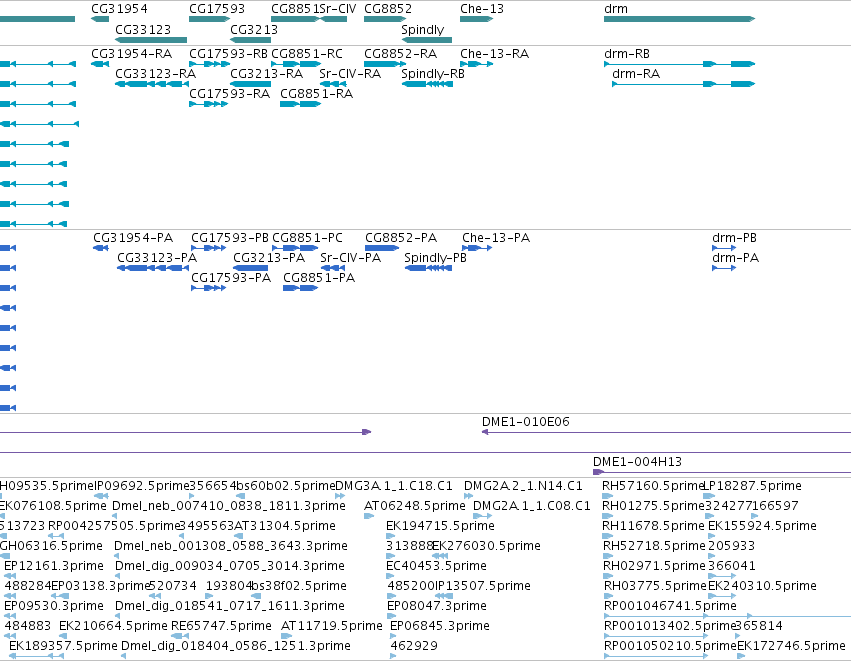The image size is (851, 661).
Task: Click the CG17593 gene label
Action: [217, 9]
